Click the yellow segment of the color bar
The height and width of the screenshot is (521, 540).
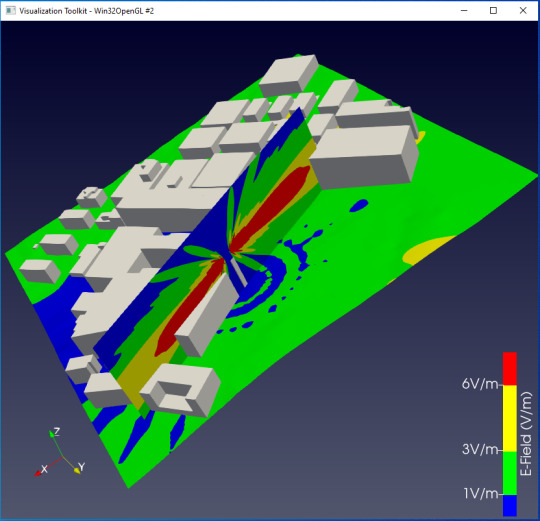pos(510,418)
